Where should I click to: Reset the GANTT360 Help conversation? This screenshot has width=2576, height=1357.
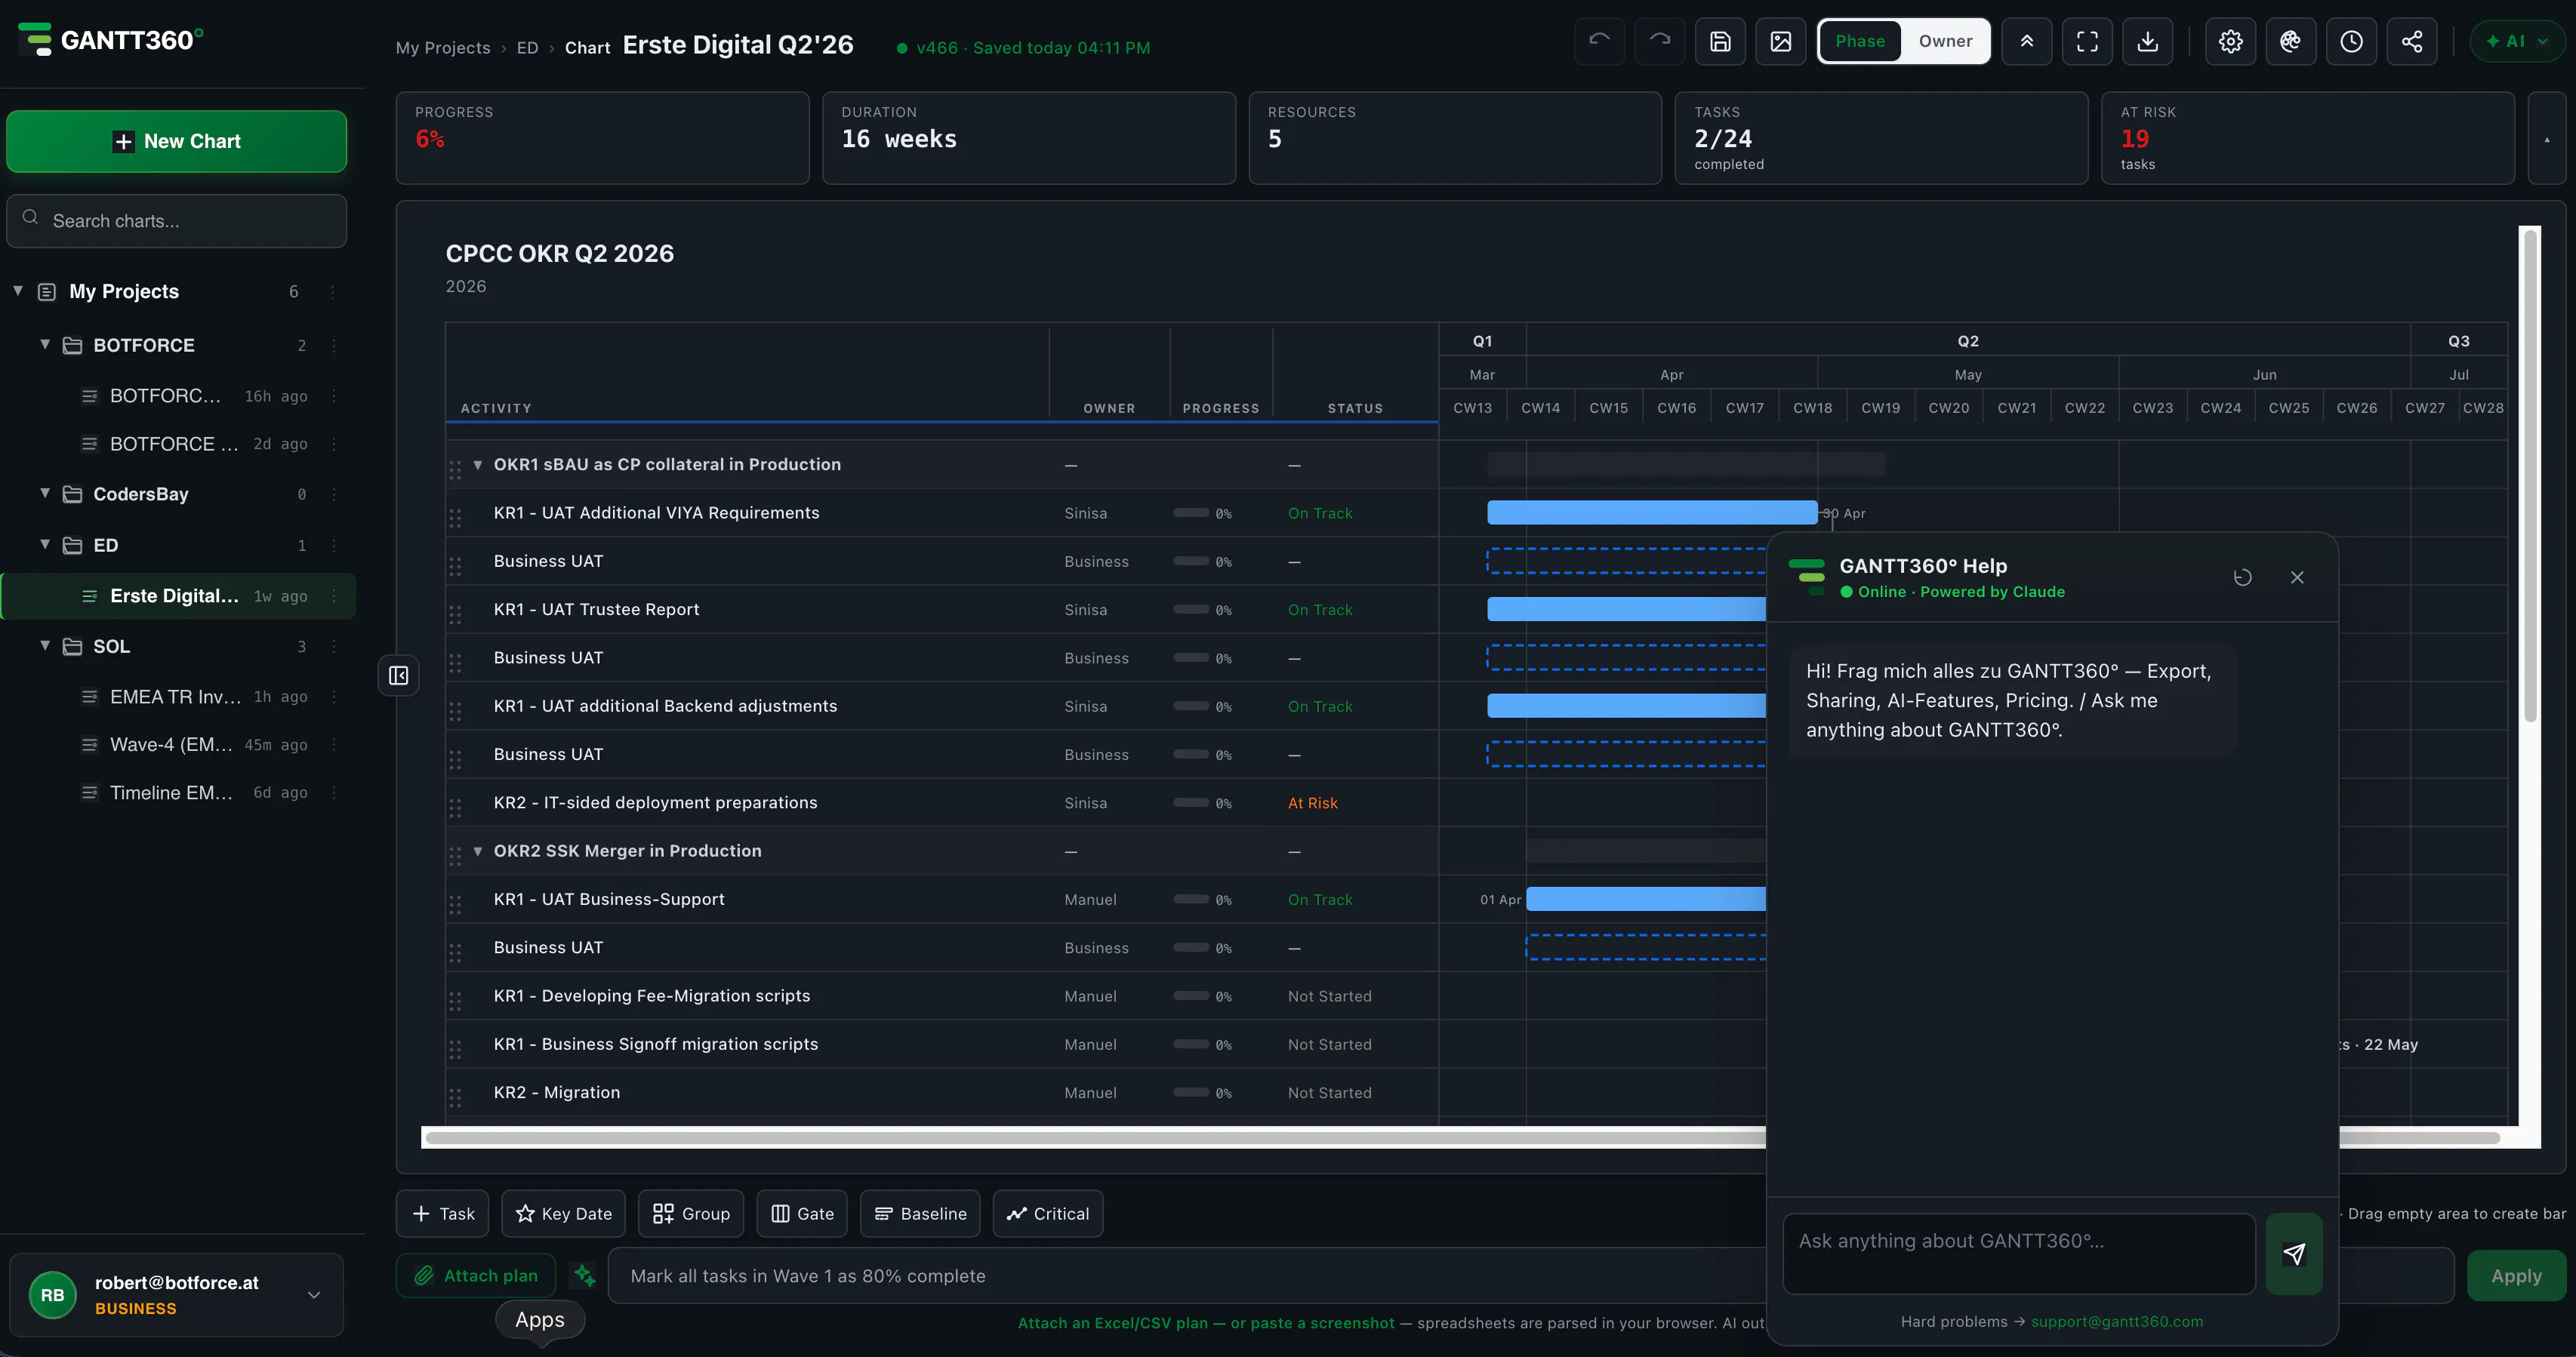point(2243,577)
